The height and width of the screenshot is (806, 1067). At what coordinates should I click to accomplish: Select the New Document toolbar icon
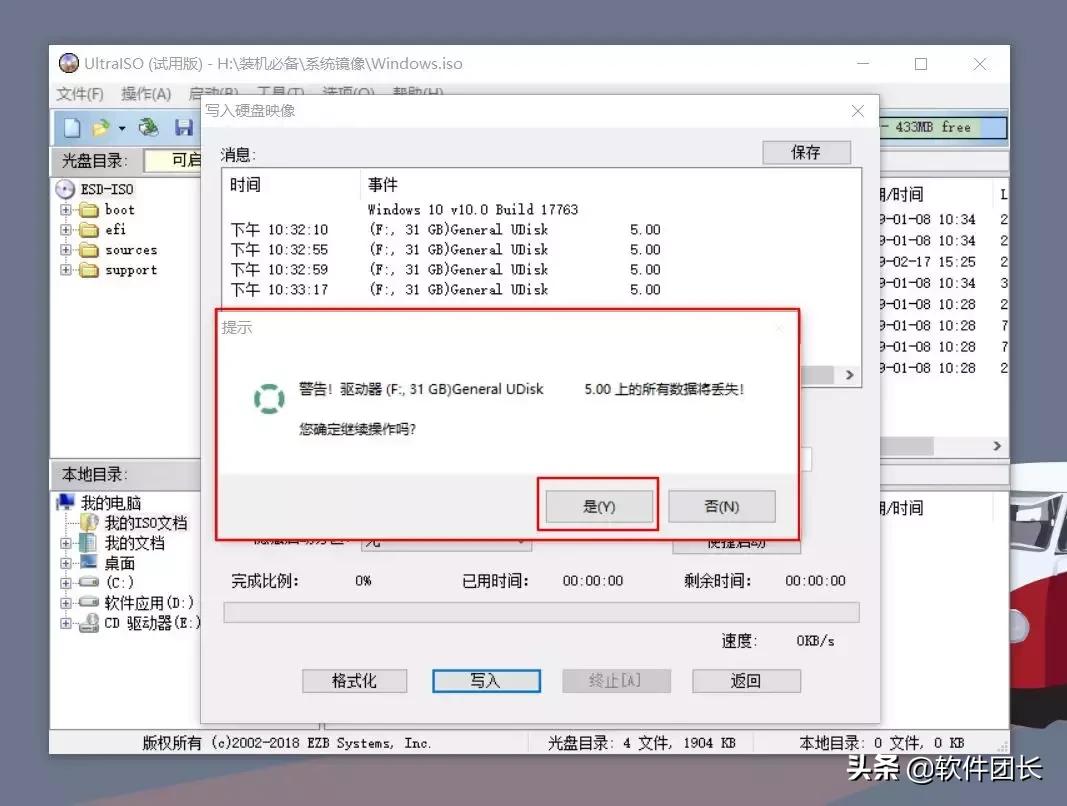pos(71,127)
